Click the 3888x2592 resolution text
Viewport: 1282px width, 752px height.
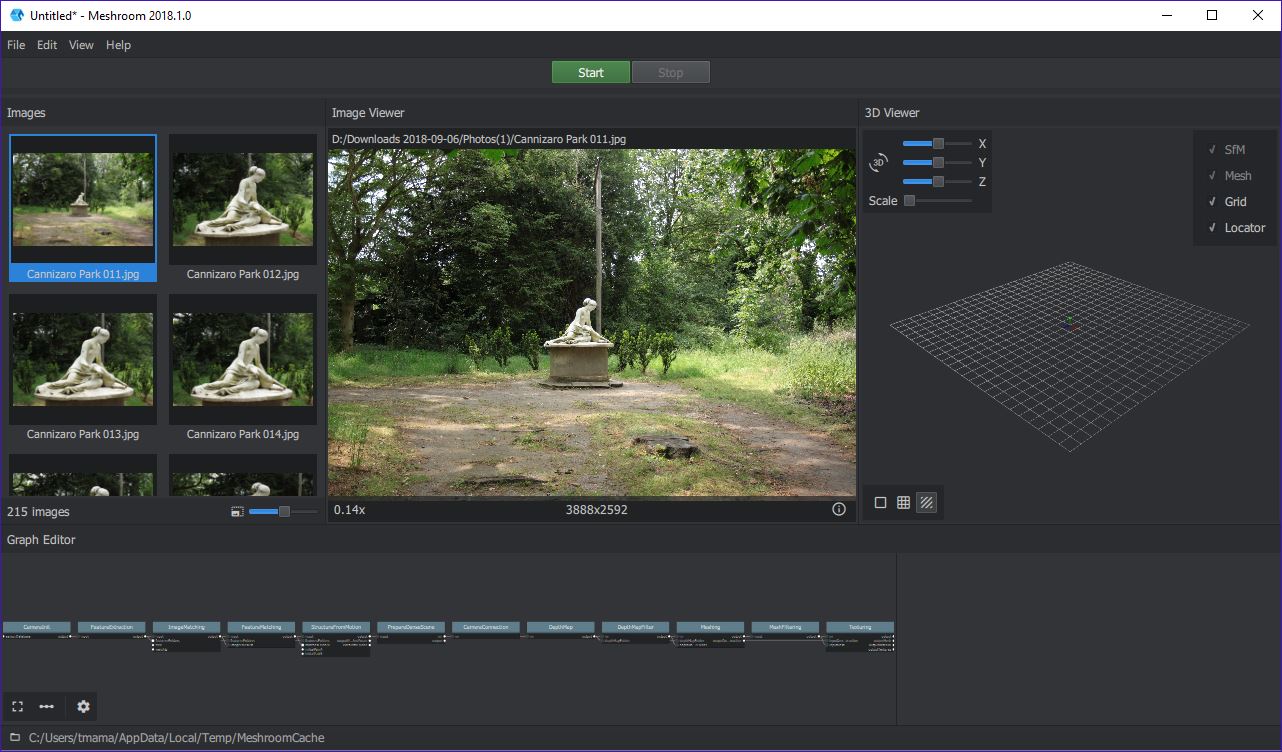click(597, 510)
